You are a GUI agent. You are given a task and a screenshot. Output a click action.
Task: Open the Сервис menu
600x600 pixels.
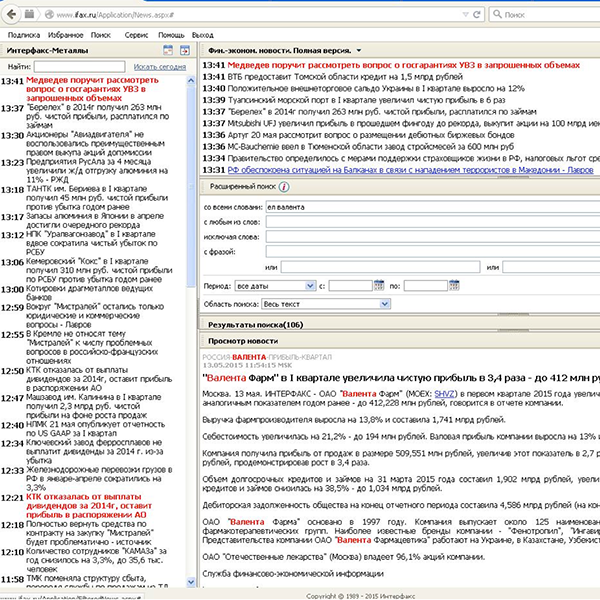(136, 35)
